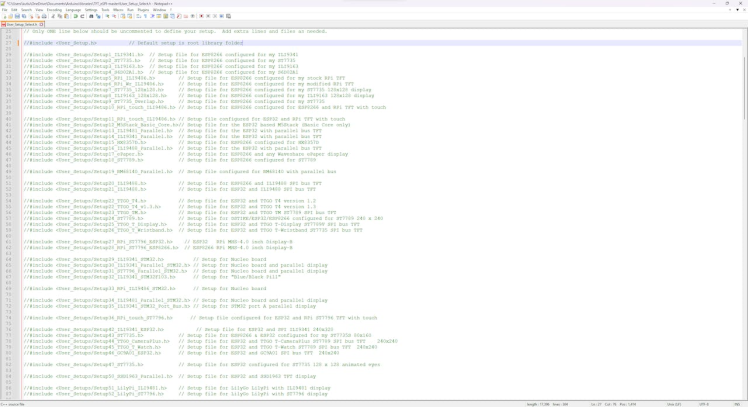Click the Stop Recording macro icon
The height and width of the screenshot is (407, 748).
pos(208,16)
